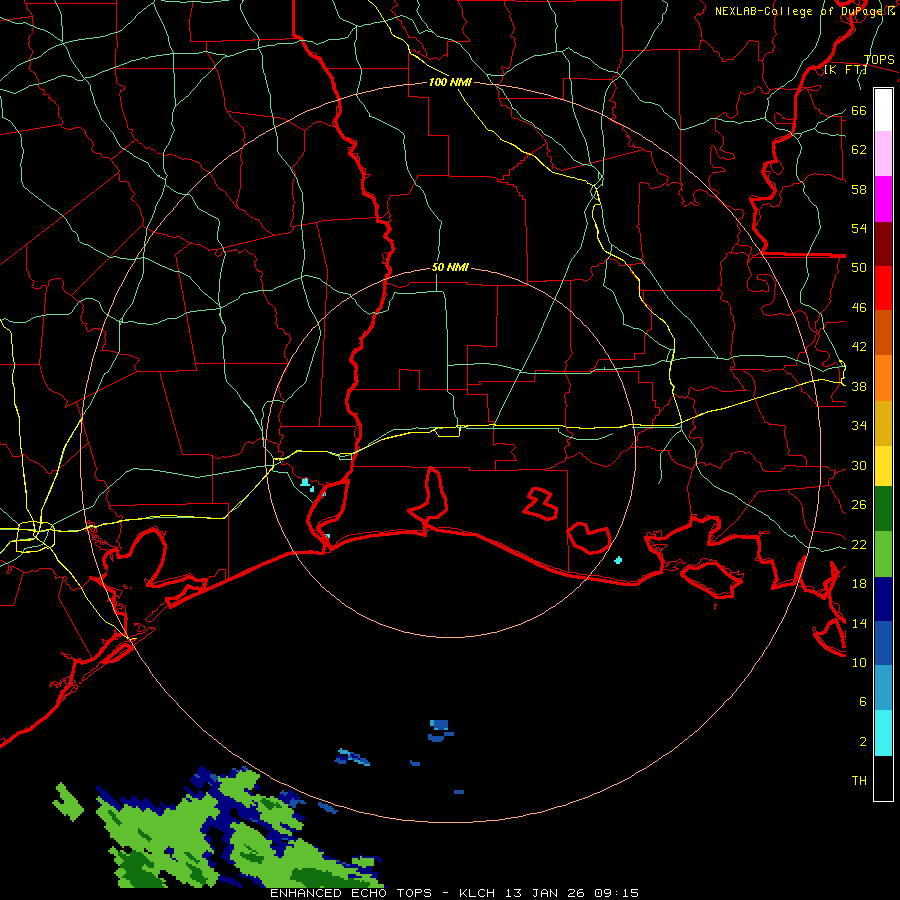The height and width of the screenshot is (900, 900).
Task: Select the bright red legend swatch
Action: [x=883, y=288]
